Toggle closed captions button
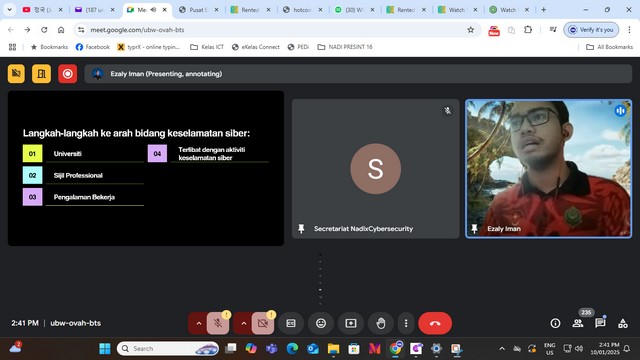The image size is (640, 360). (x=291, y=323)
